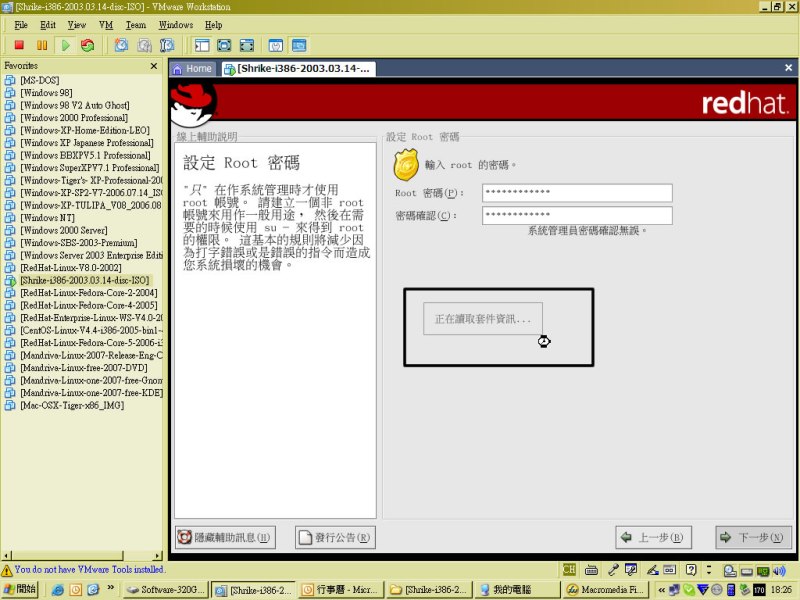Select [Windows-SBS-2003-Premium] favorite
The image size is (800, 600).
point(79,243)
